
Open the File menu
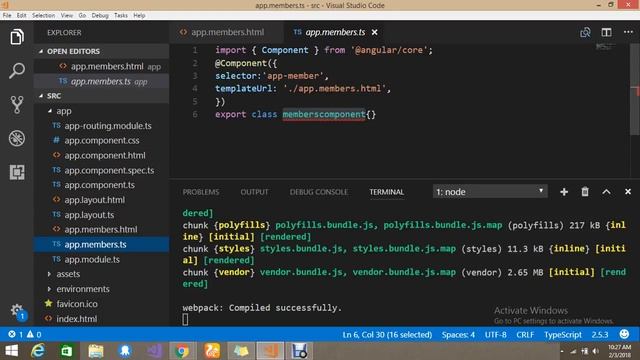[x=7, y=16]
